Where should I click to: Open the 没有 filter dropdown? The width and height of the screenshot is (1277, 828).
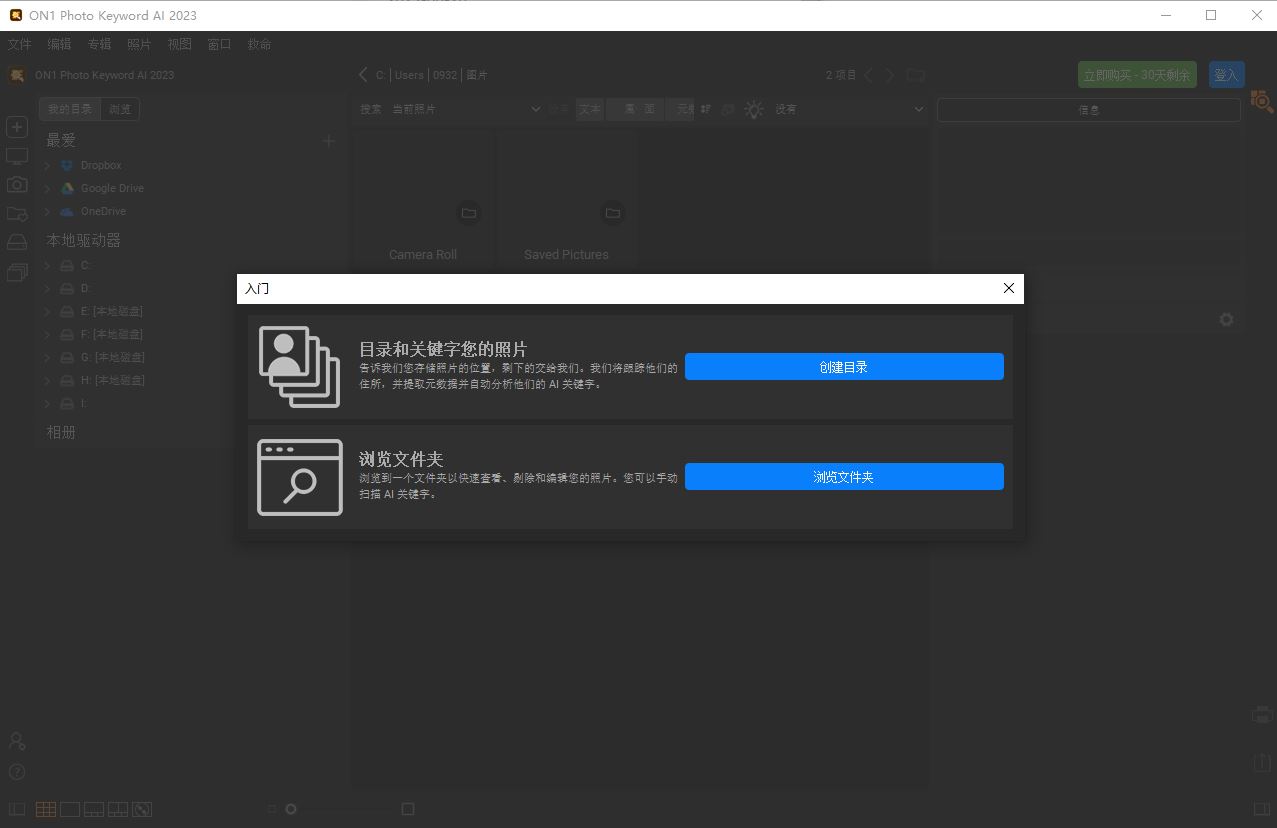pos(848,109)
